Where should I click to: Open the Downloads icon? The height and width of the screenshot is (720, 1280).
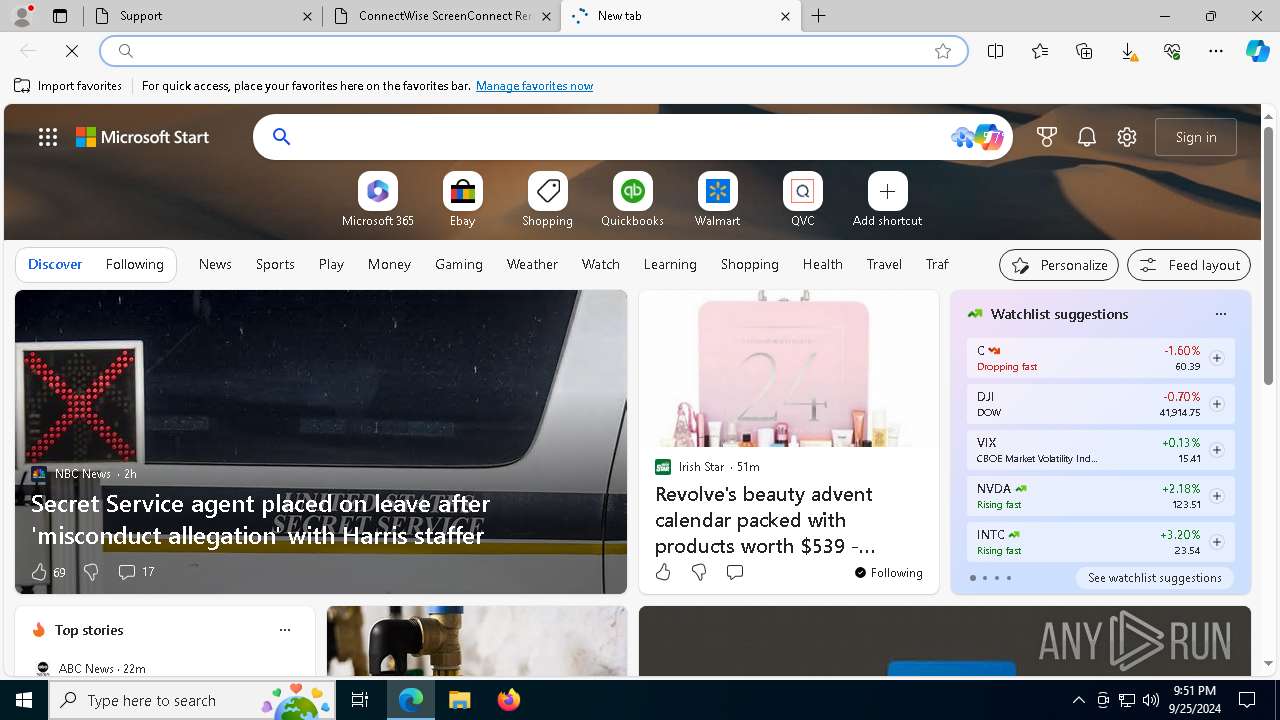(x=1128, y=51)
